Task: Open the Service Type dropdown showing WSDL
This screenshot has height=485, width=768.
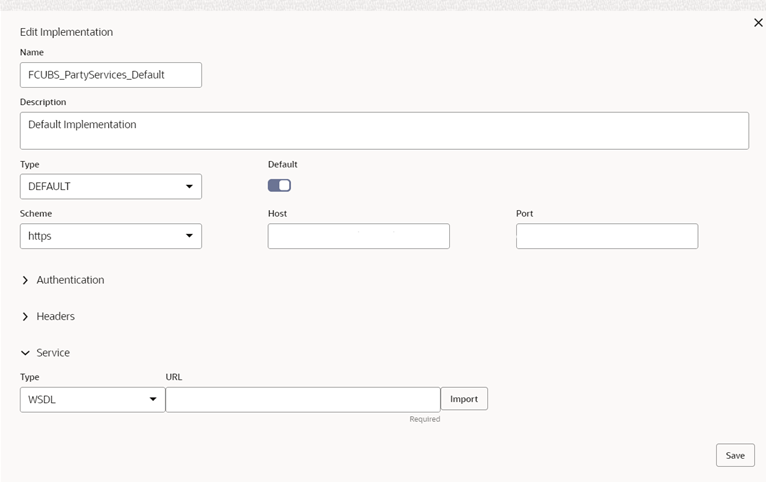Action: tap(93, 400)
